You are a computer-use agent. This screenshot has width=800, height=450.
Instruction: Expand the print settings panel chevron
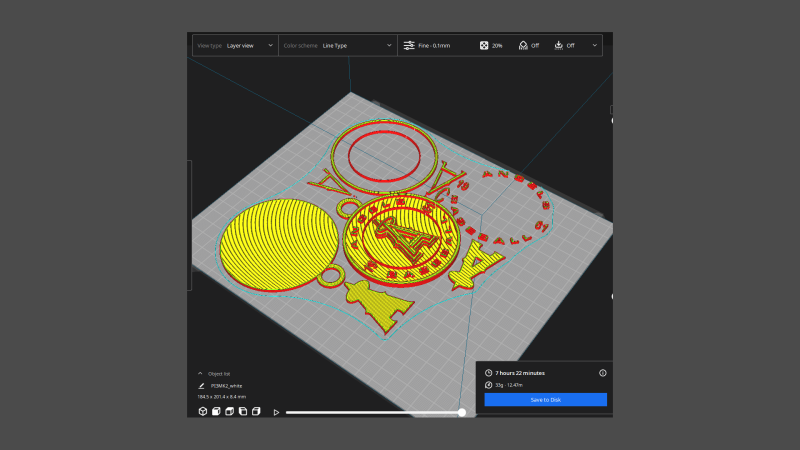596,45
